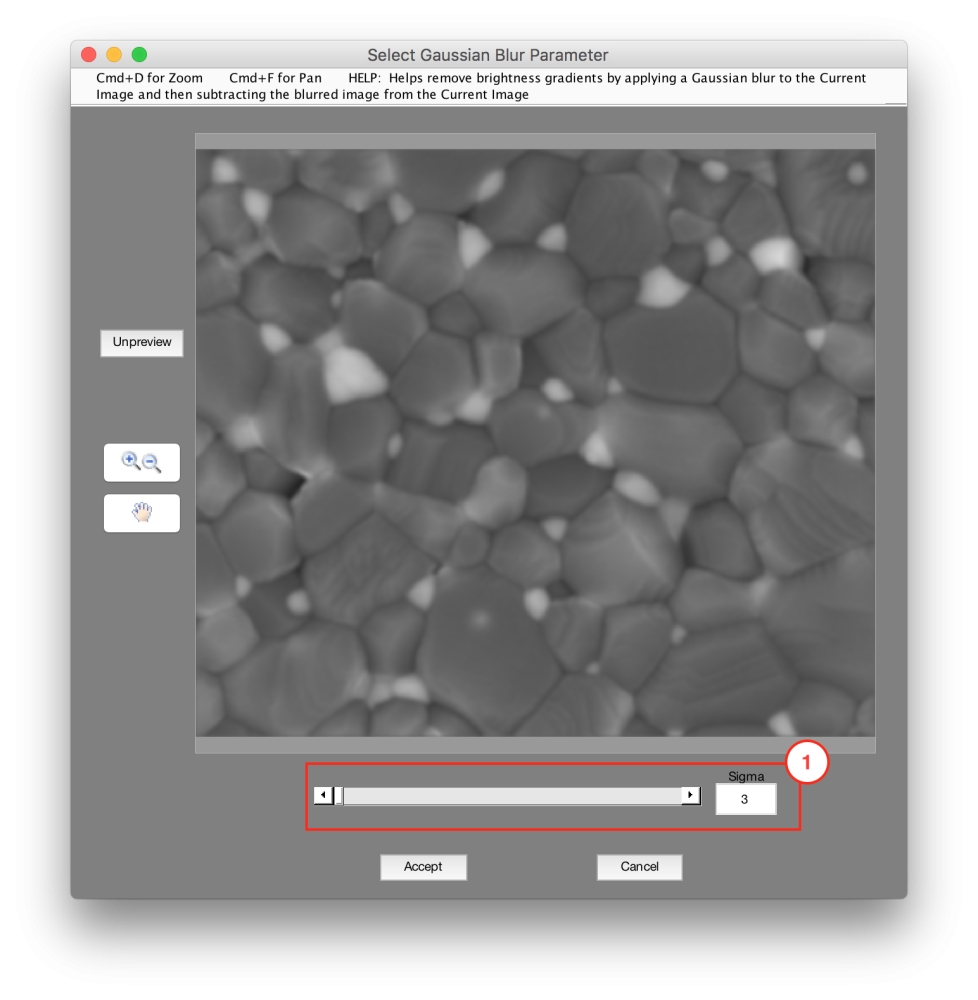The image size is (978, 1000).
Task: Click the Sigma value input field
Action: point(745,799)
